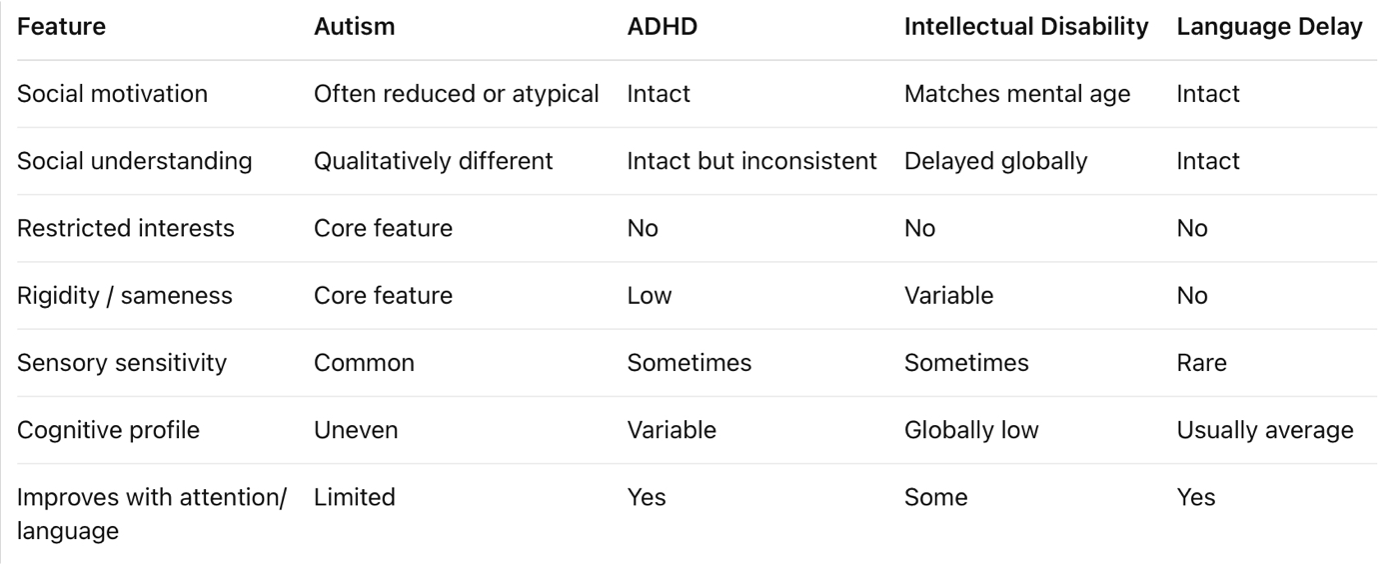The height and width of the screenshot is (568, 1384).
Task: Click the 'Intact but inconsistent' cell
Action: click(x=751, y=161)
